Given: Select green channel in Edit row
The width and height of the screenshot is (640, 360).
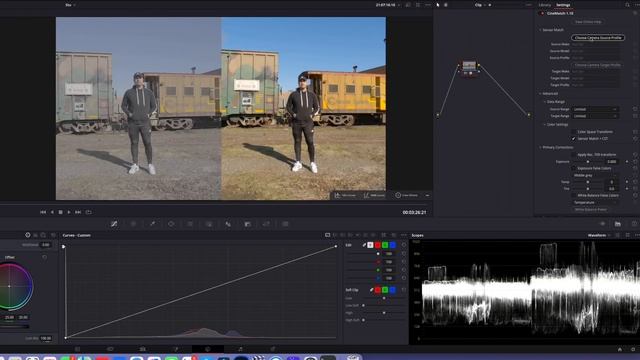Looking at the screenshot, I should coord(385,245).
